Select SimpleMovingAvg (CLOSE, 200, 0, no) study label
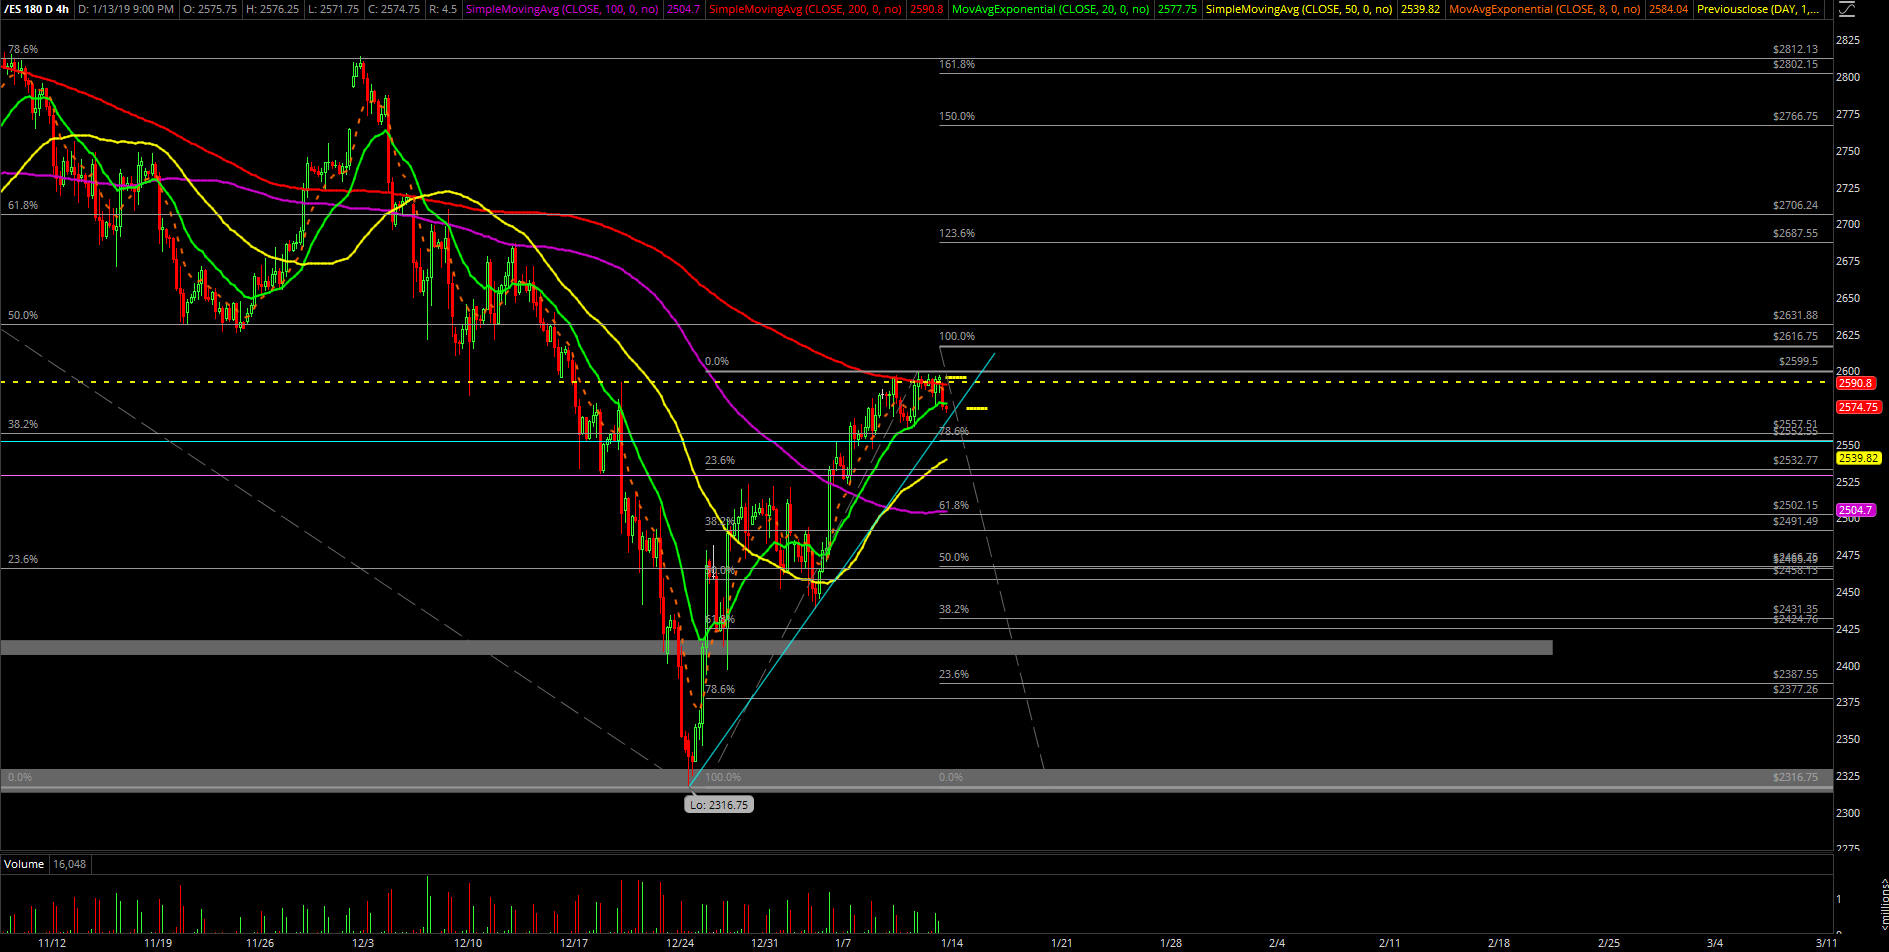Viewport: 1889px width, 952px height. tap(806, 9)
